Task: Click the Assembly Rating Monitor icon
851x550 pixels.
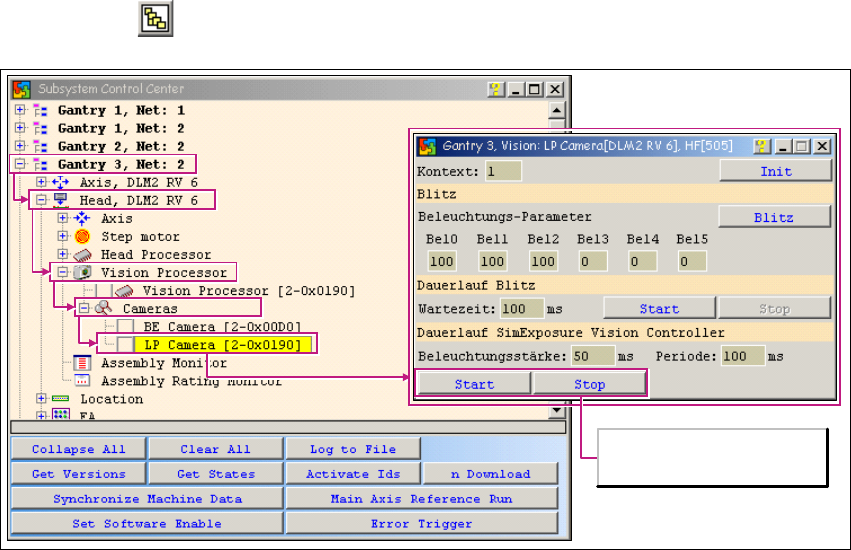Action: pyautogui.click(x=83, y=381)
